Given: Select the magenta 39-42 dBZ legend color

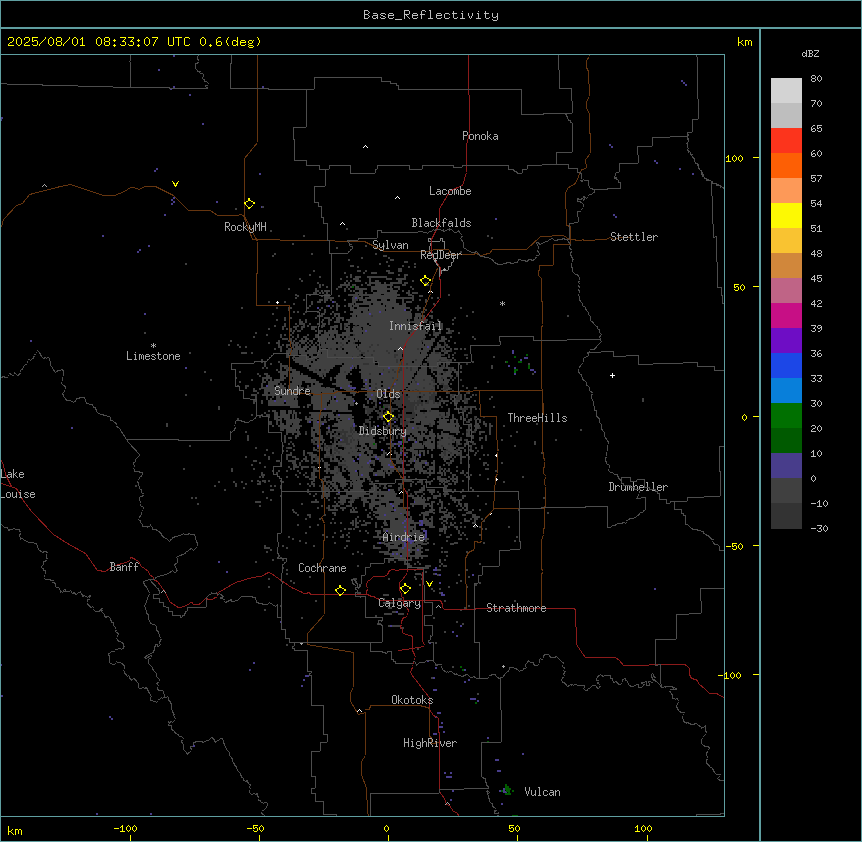Looking at the screenshot, I should [x=786, y=315].
